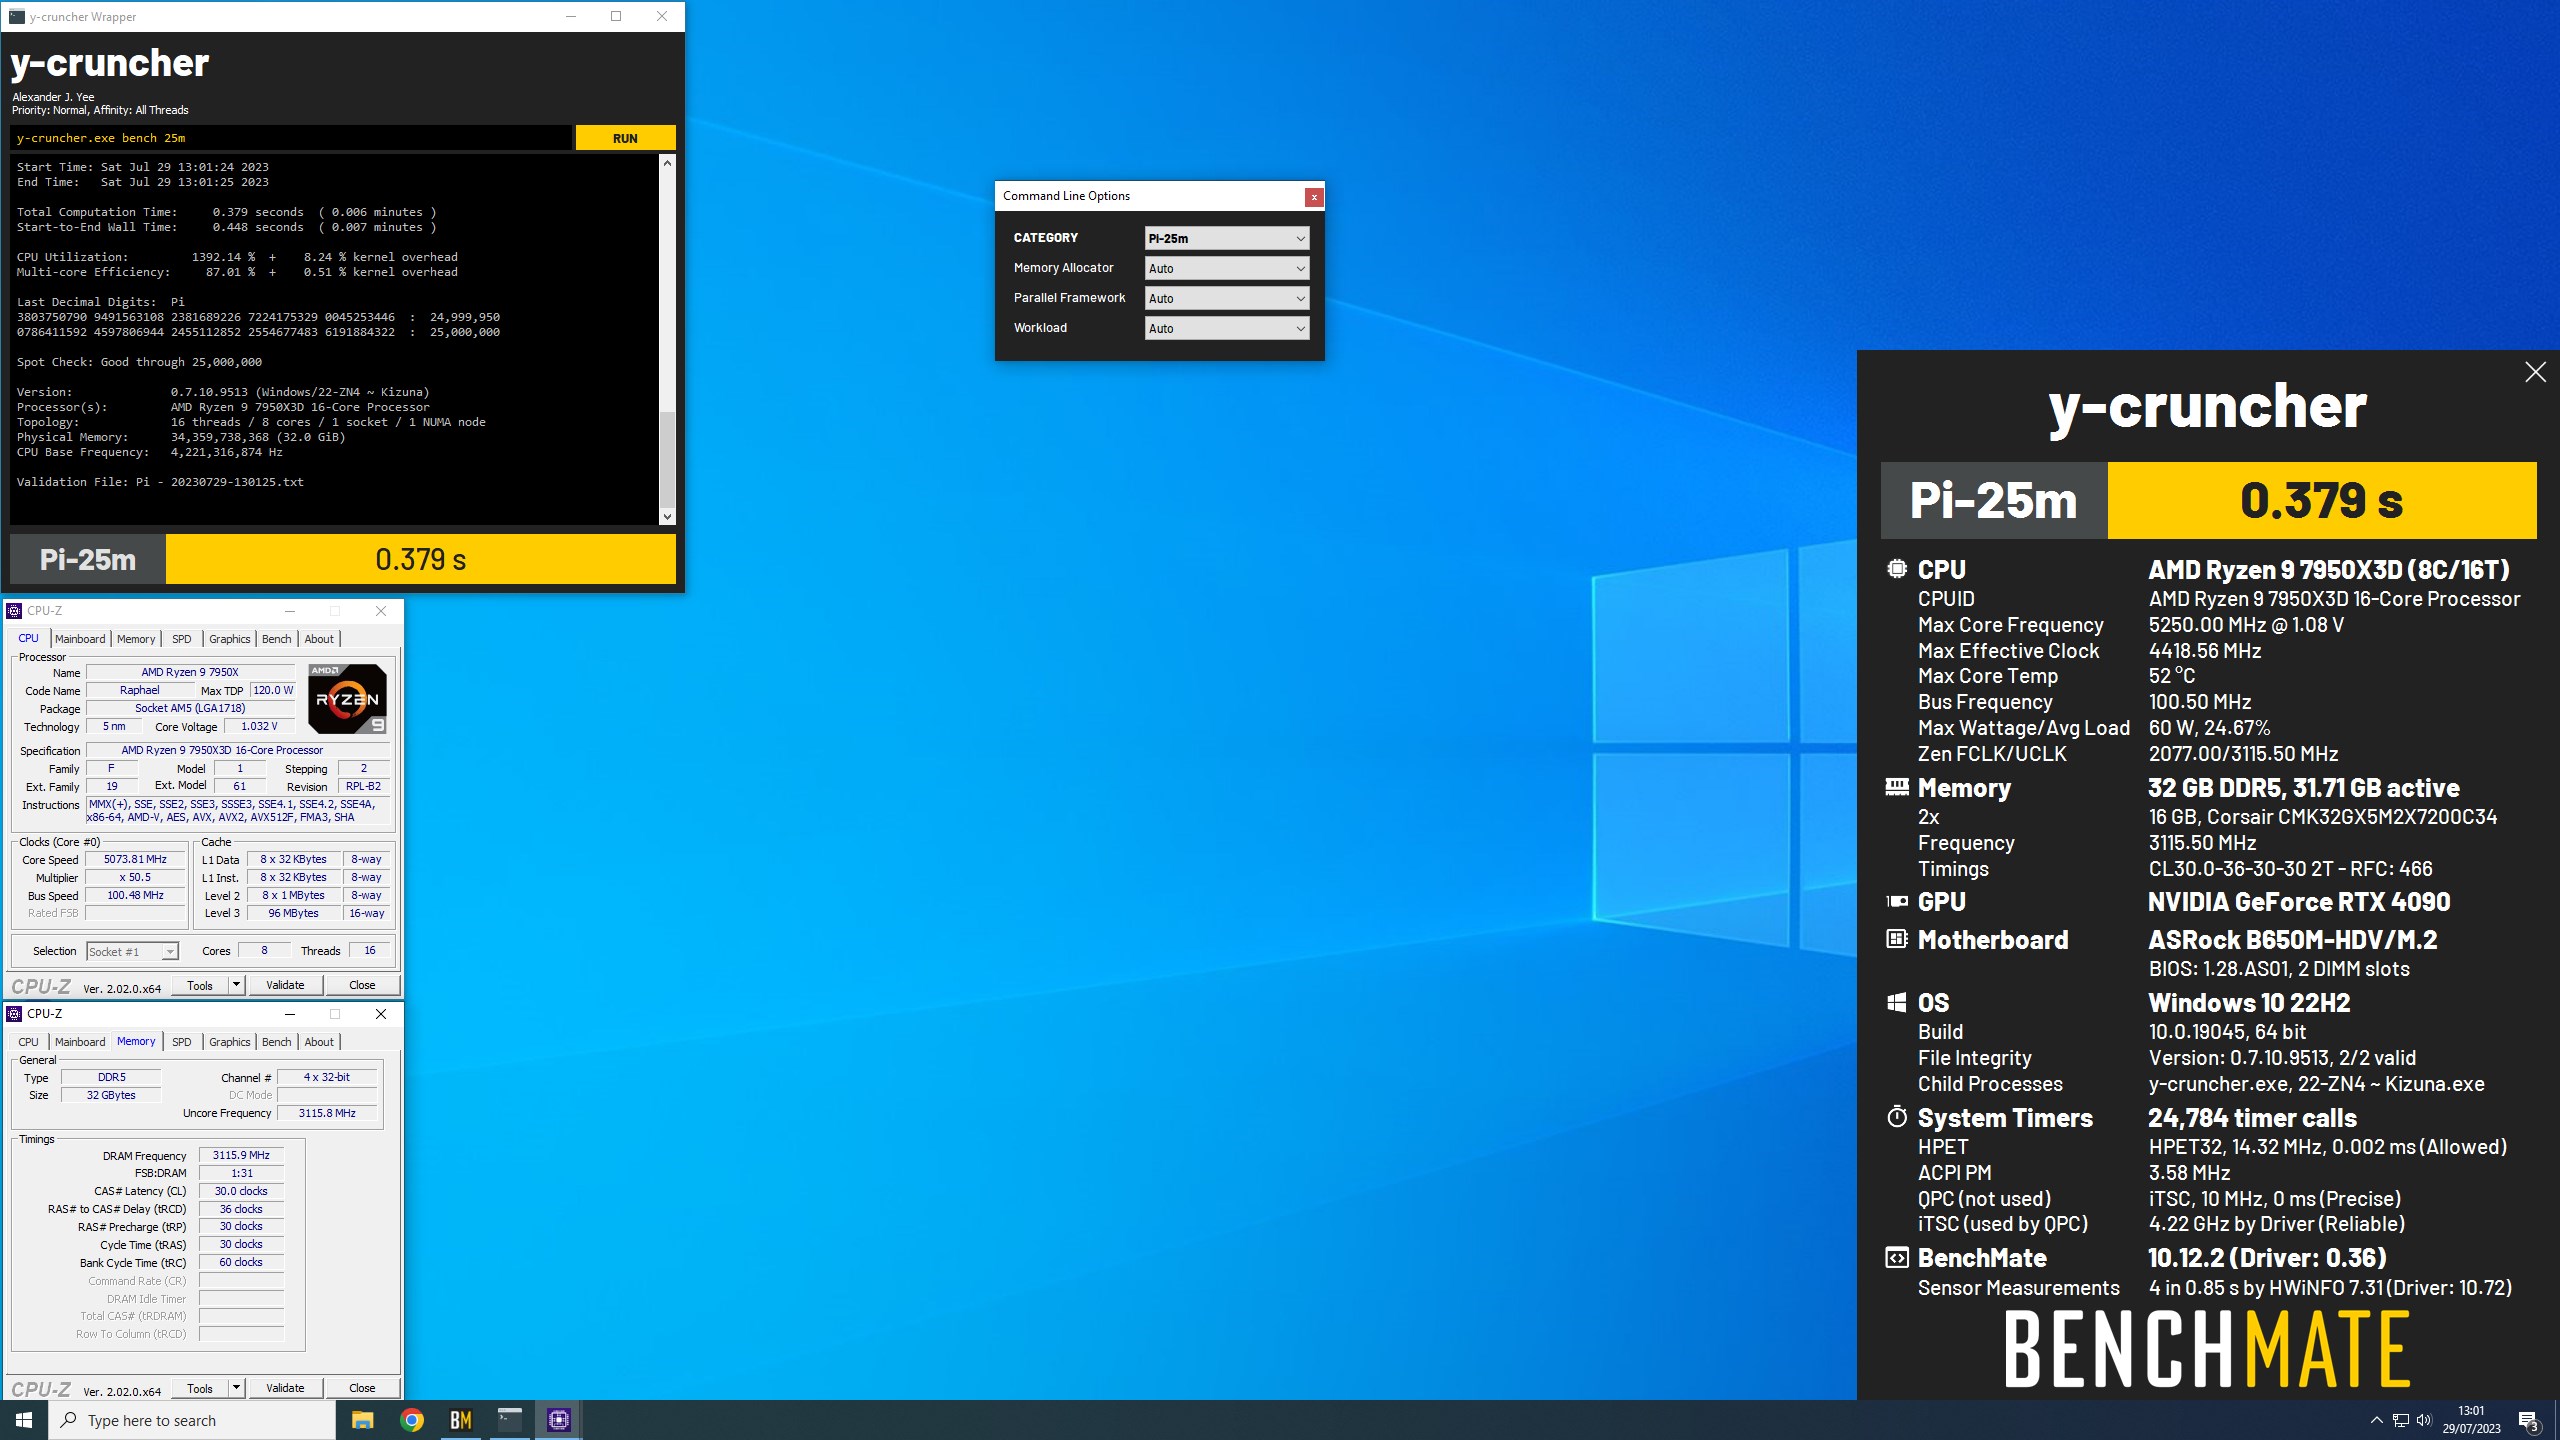Click the yellow 0.379 s result in y-cruncher window
This screenshot has height=1440, width=2560.
click(x=421, y=559)
